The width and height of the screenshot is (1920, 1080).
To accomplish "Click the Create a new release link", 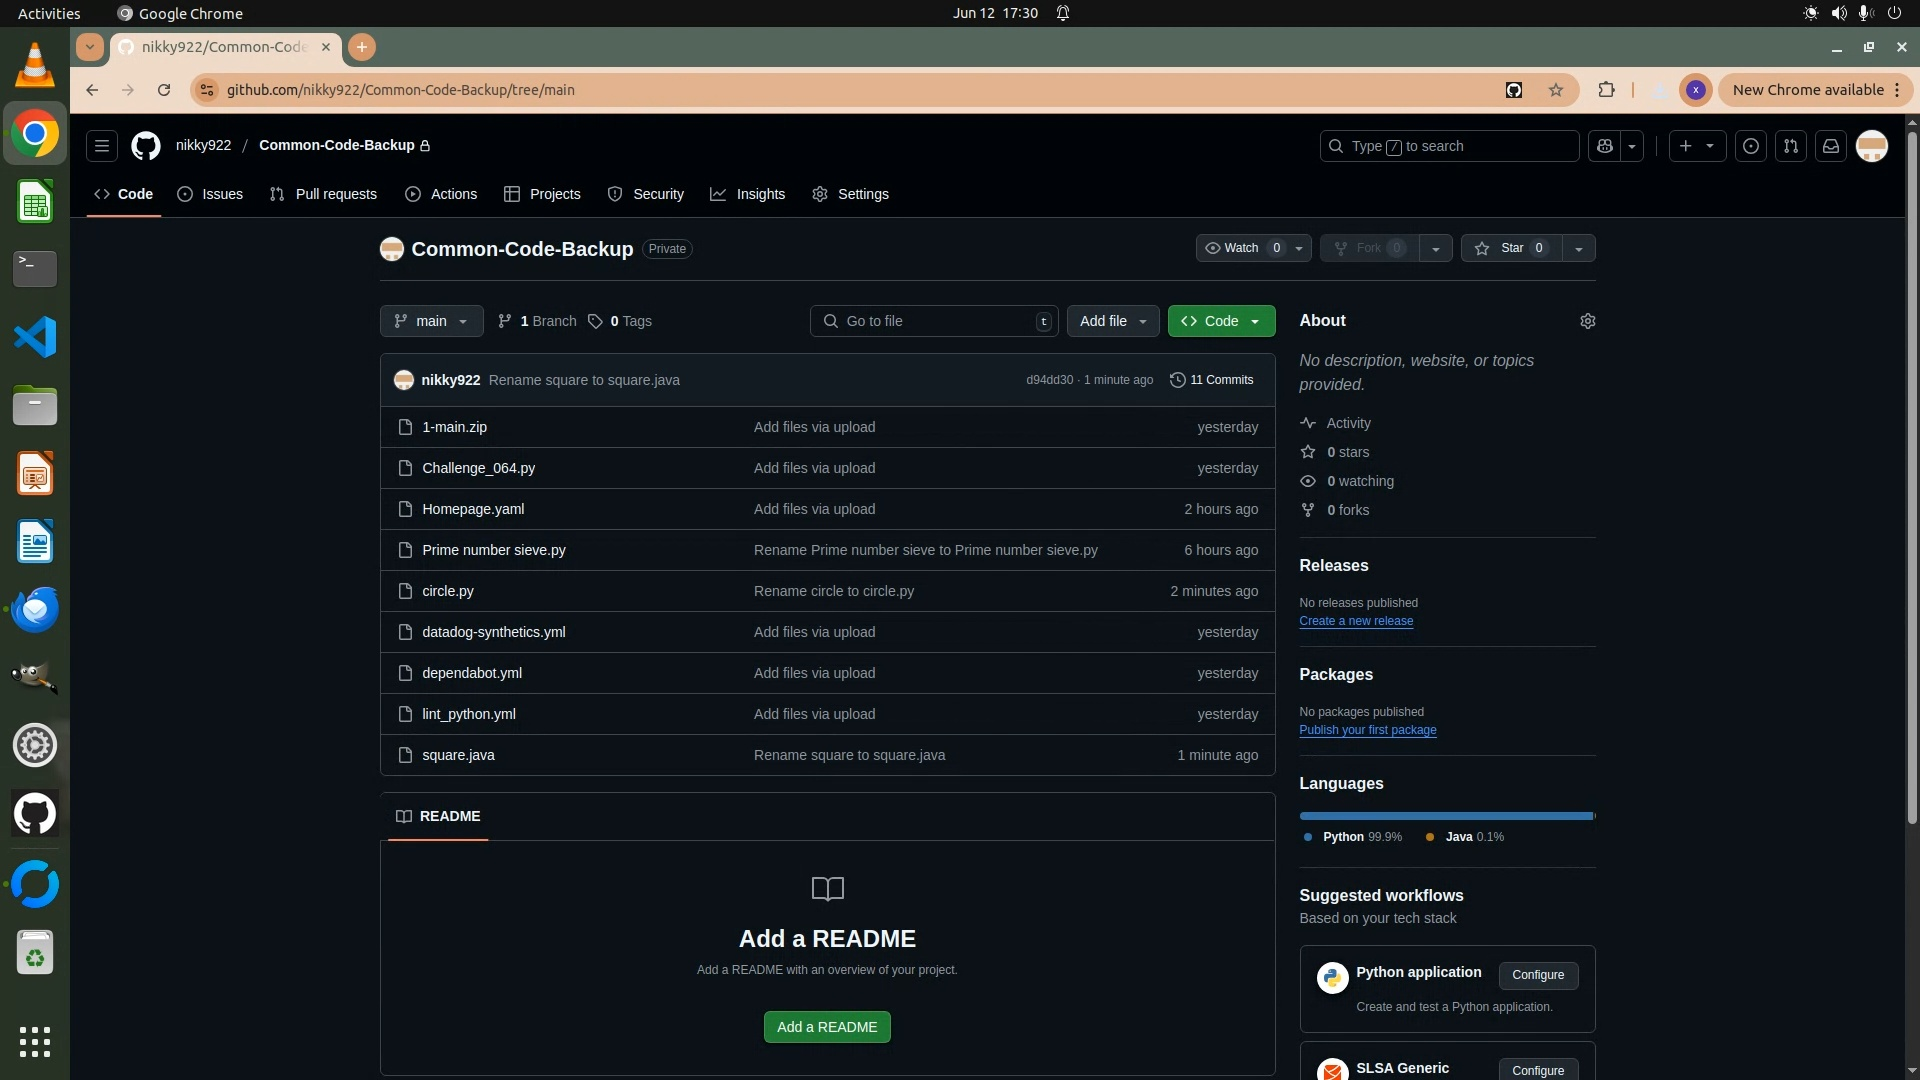I will pos(1356,621).
